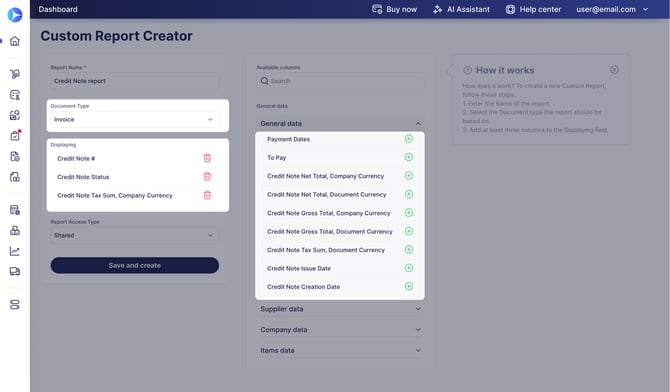Viewport: 670px width, 392px height.
Task: Open Help center
Action: (533, 9)
